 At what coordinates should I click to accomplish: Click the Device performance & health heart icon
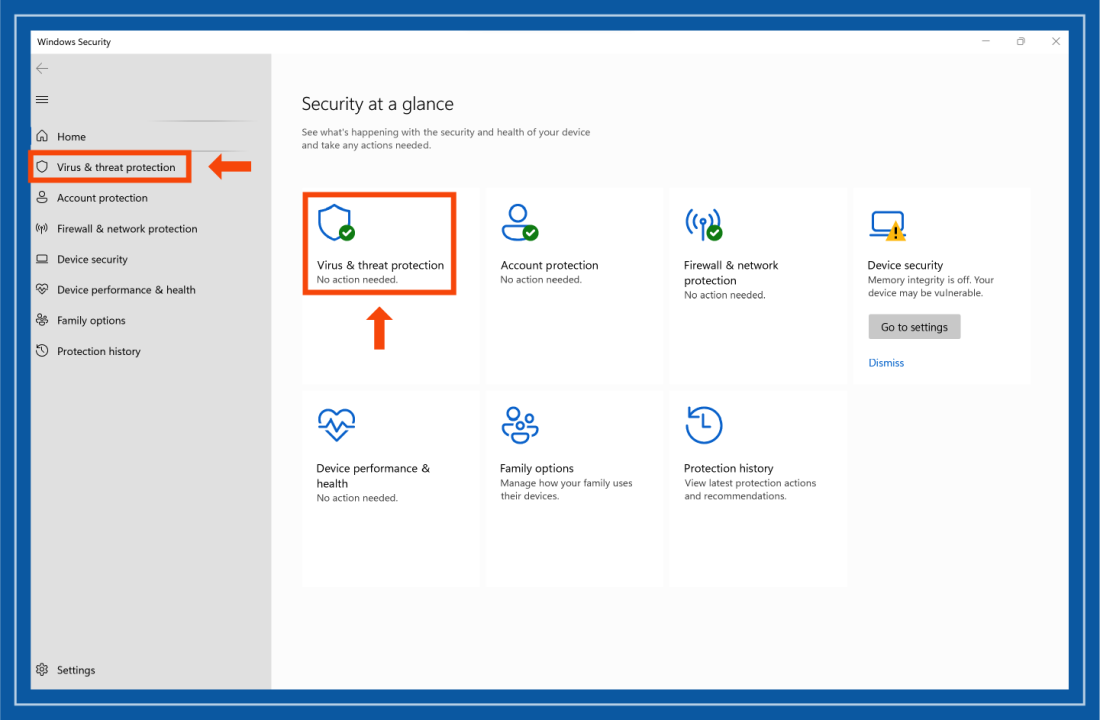point(42,289)
